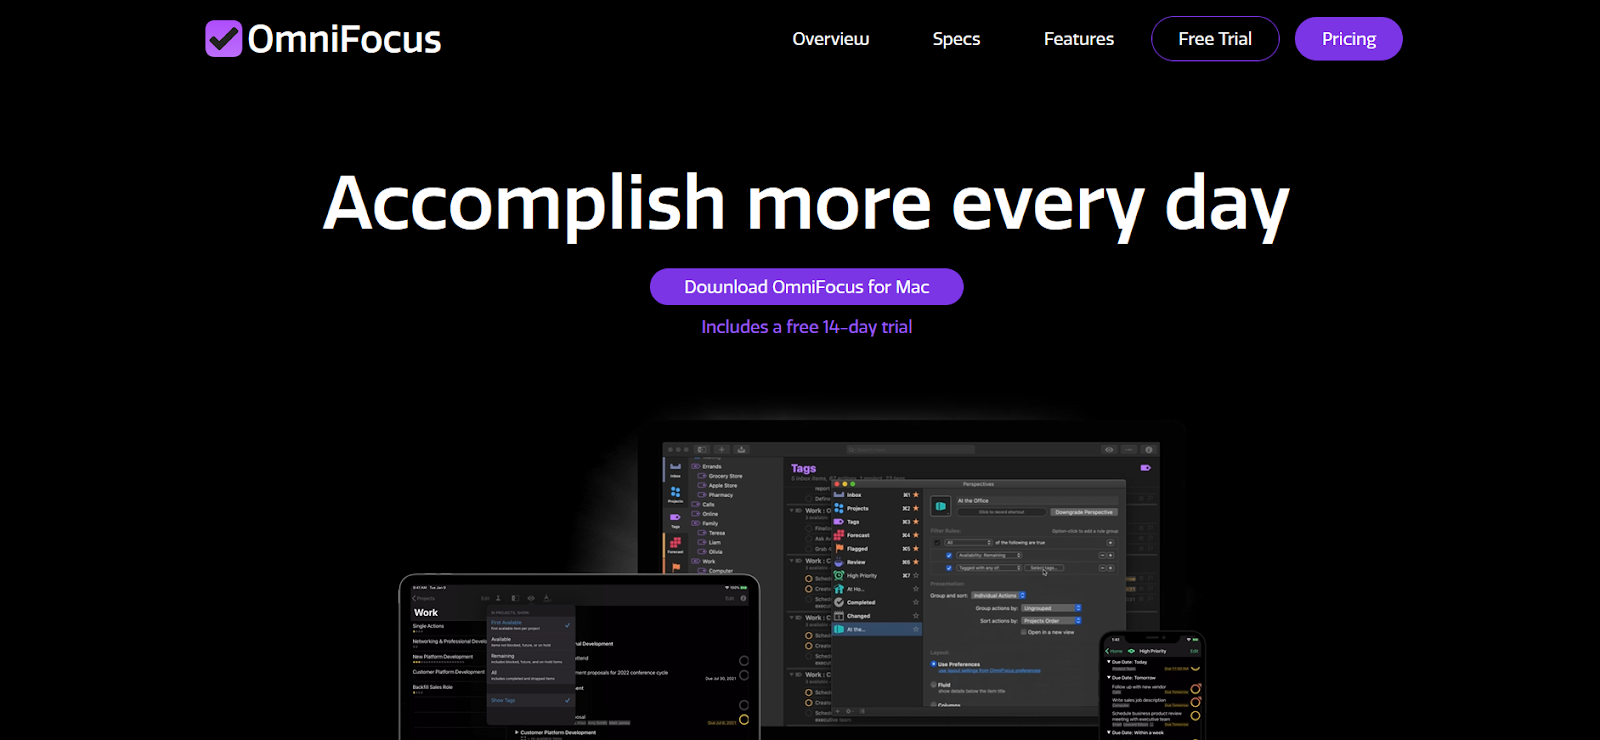Select Forecast row in the Perspectives list
1600x740 pixels.
click(x=876, y=535)
